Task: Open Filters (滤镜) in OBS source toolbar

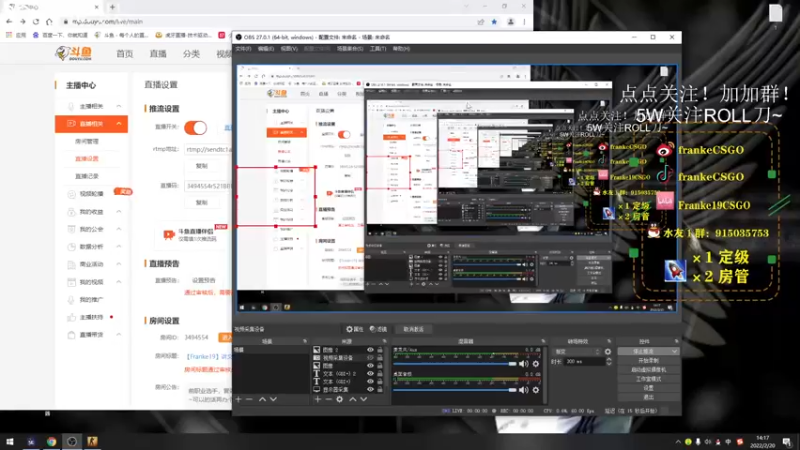Action: pyautogui.click(x=379, y=329)
